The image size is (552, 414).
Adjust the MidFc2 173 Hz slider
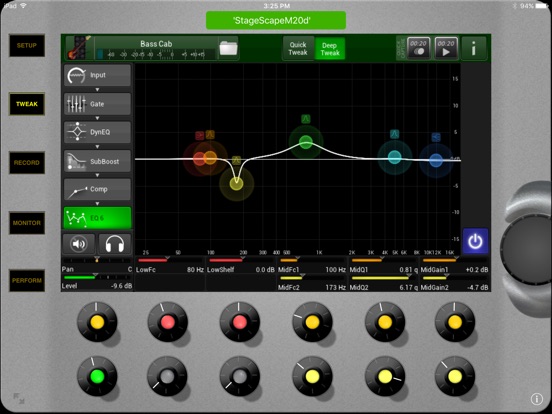coord(312,278)
